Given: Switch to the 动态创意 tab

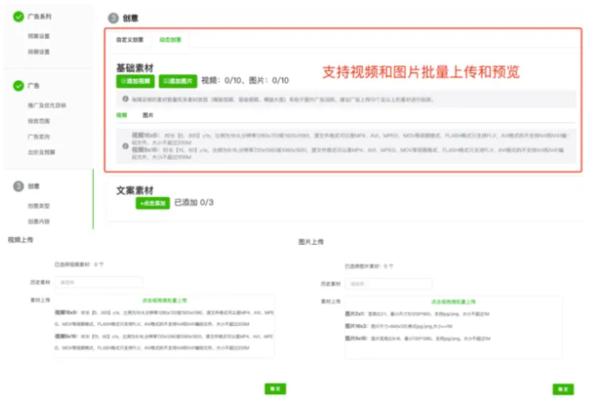Looking at the screenshot, I should (170, 40).
